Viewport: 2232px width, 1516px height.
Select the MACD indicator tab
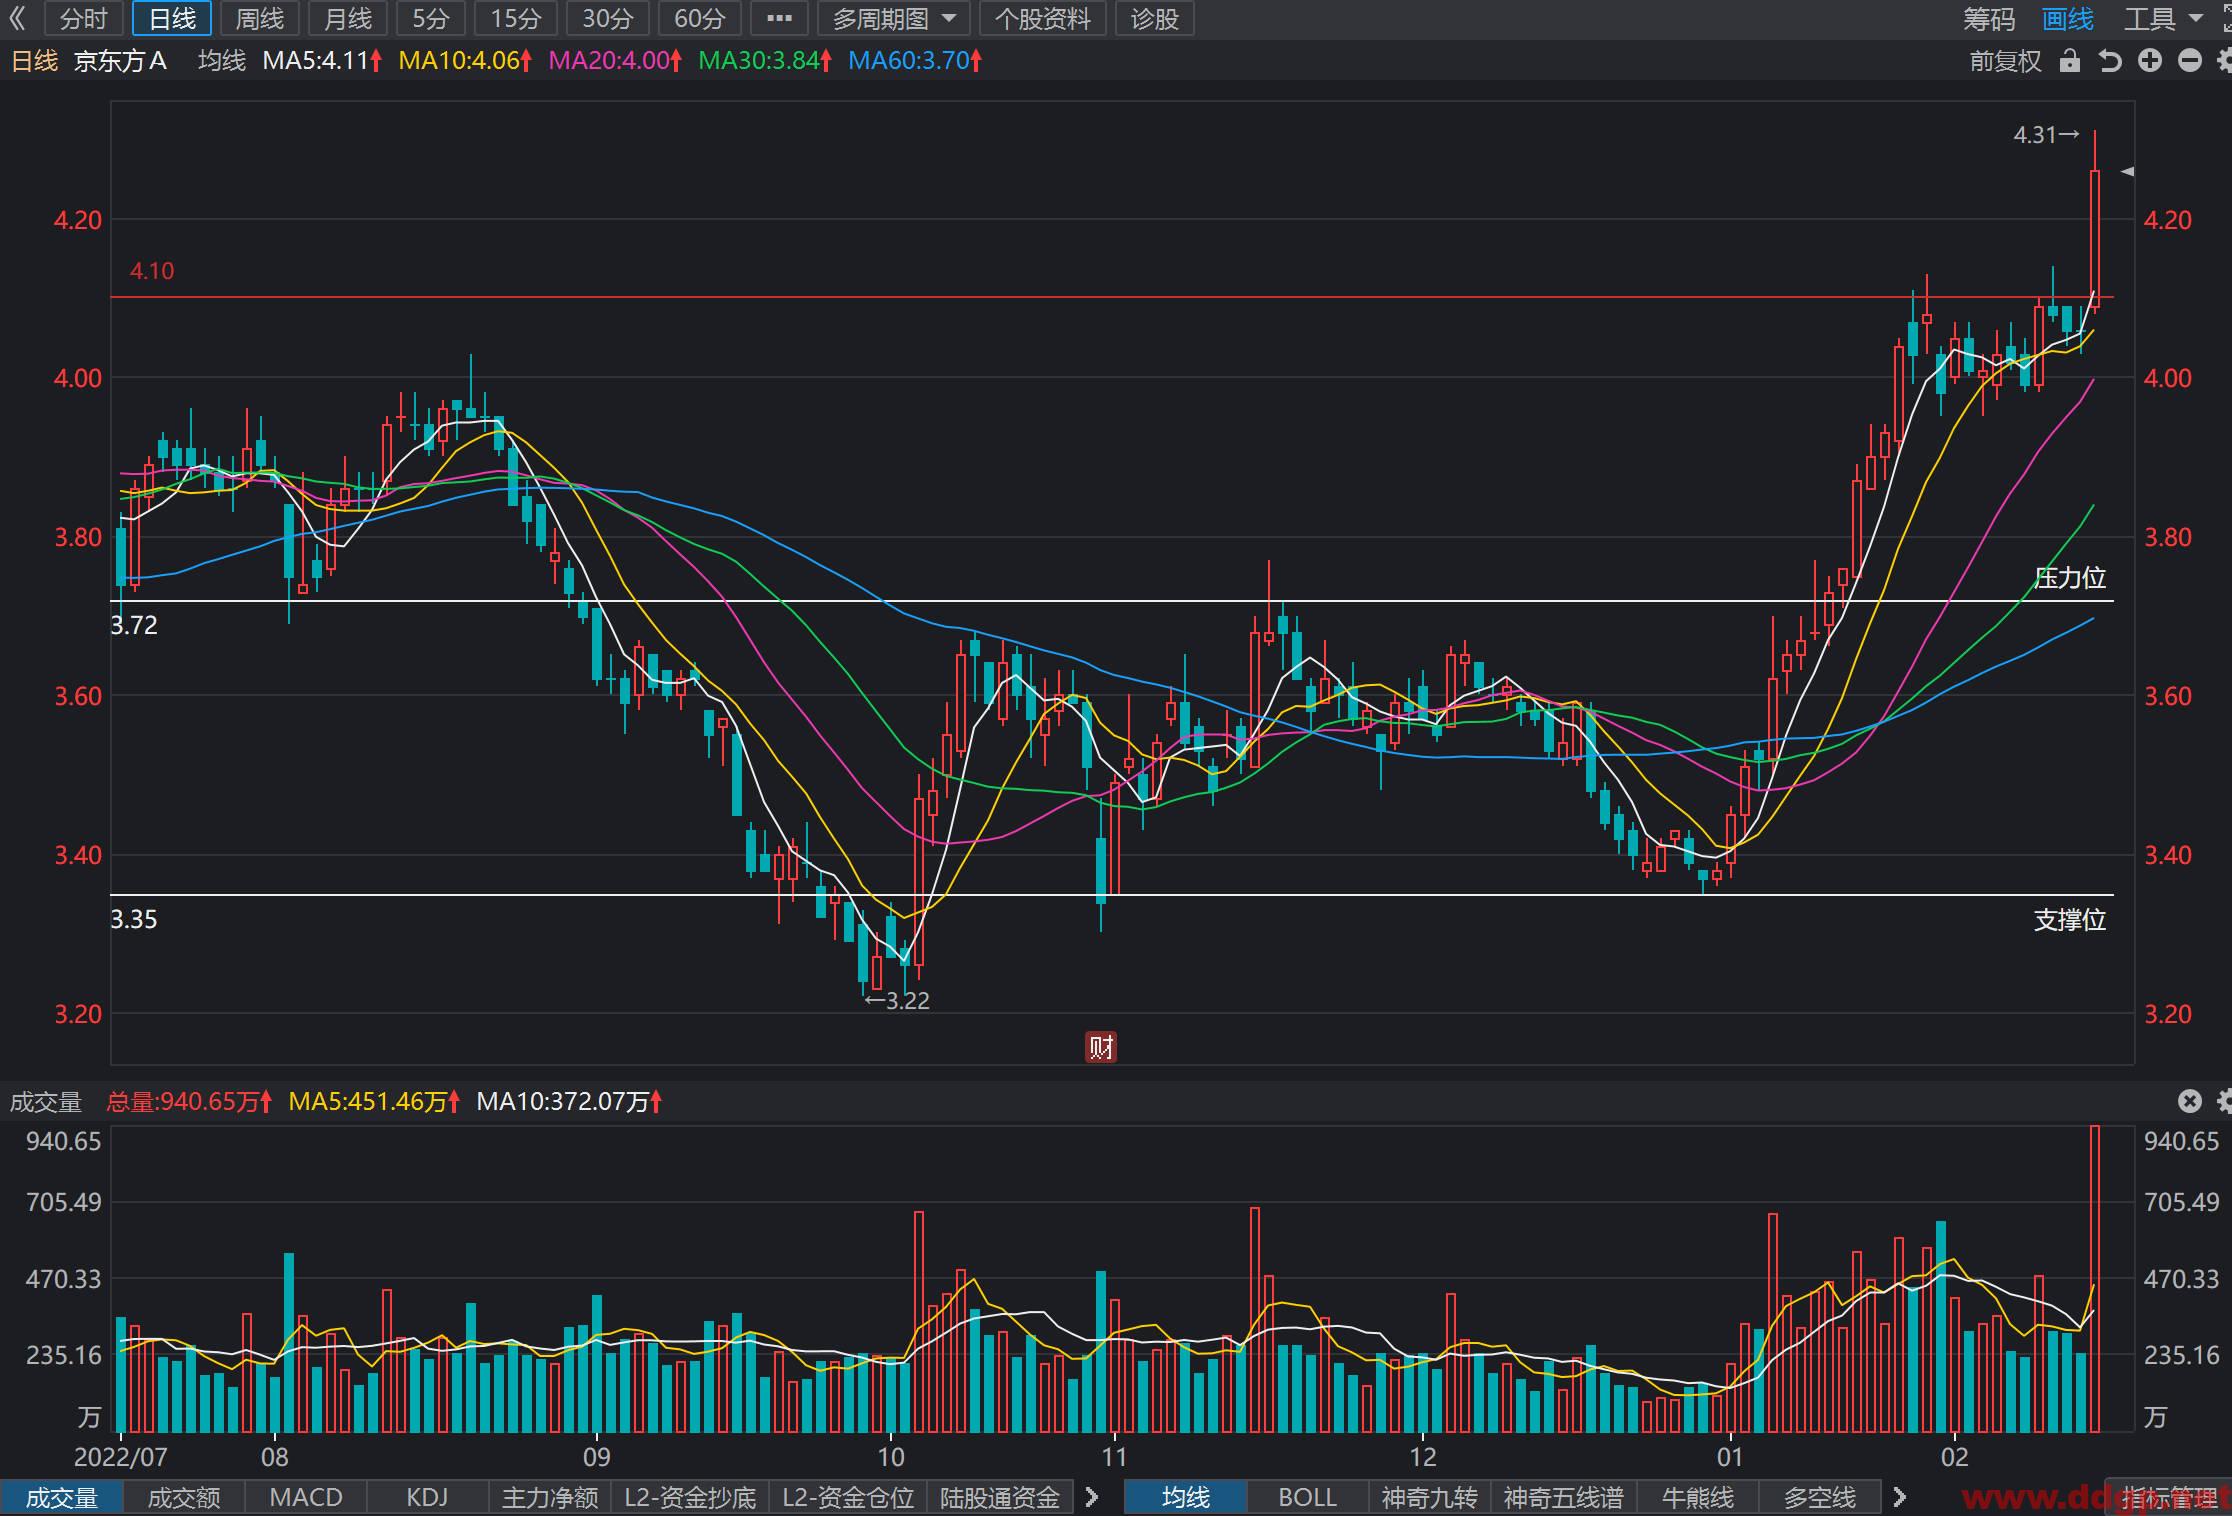click(x=306, y=1497)
